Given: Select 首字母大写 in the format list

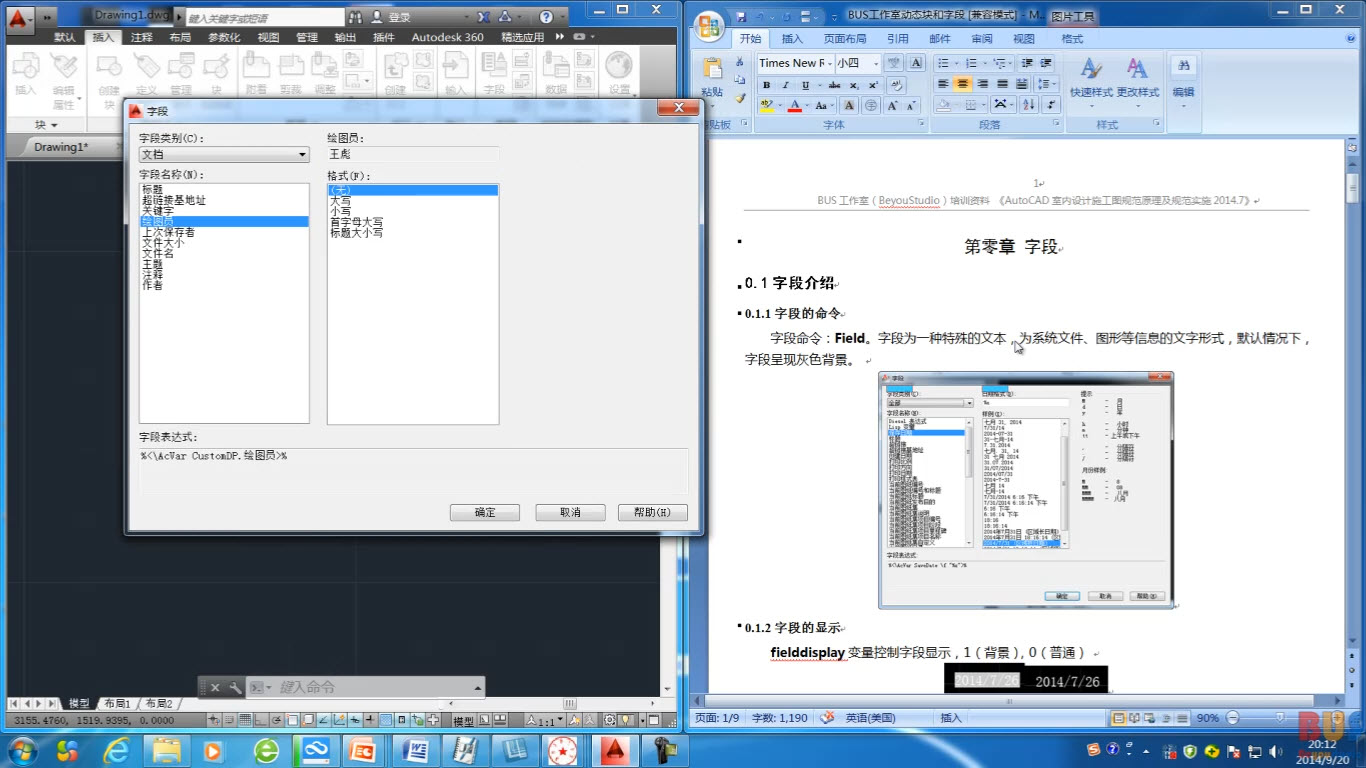Looking at the screenshot, I should 357,222.
